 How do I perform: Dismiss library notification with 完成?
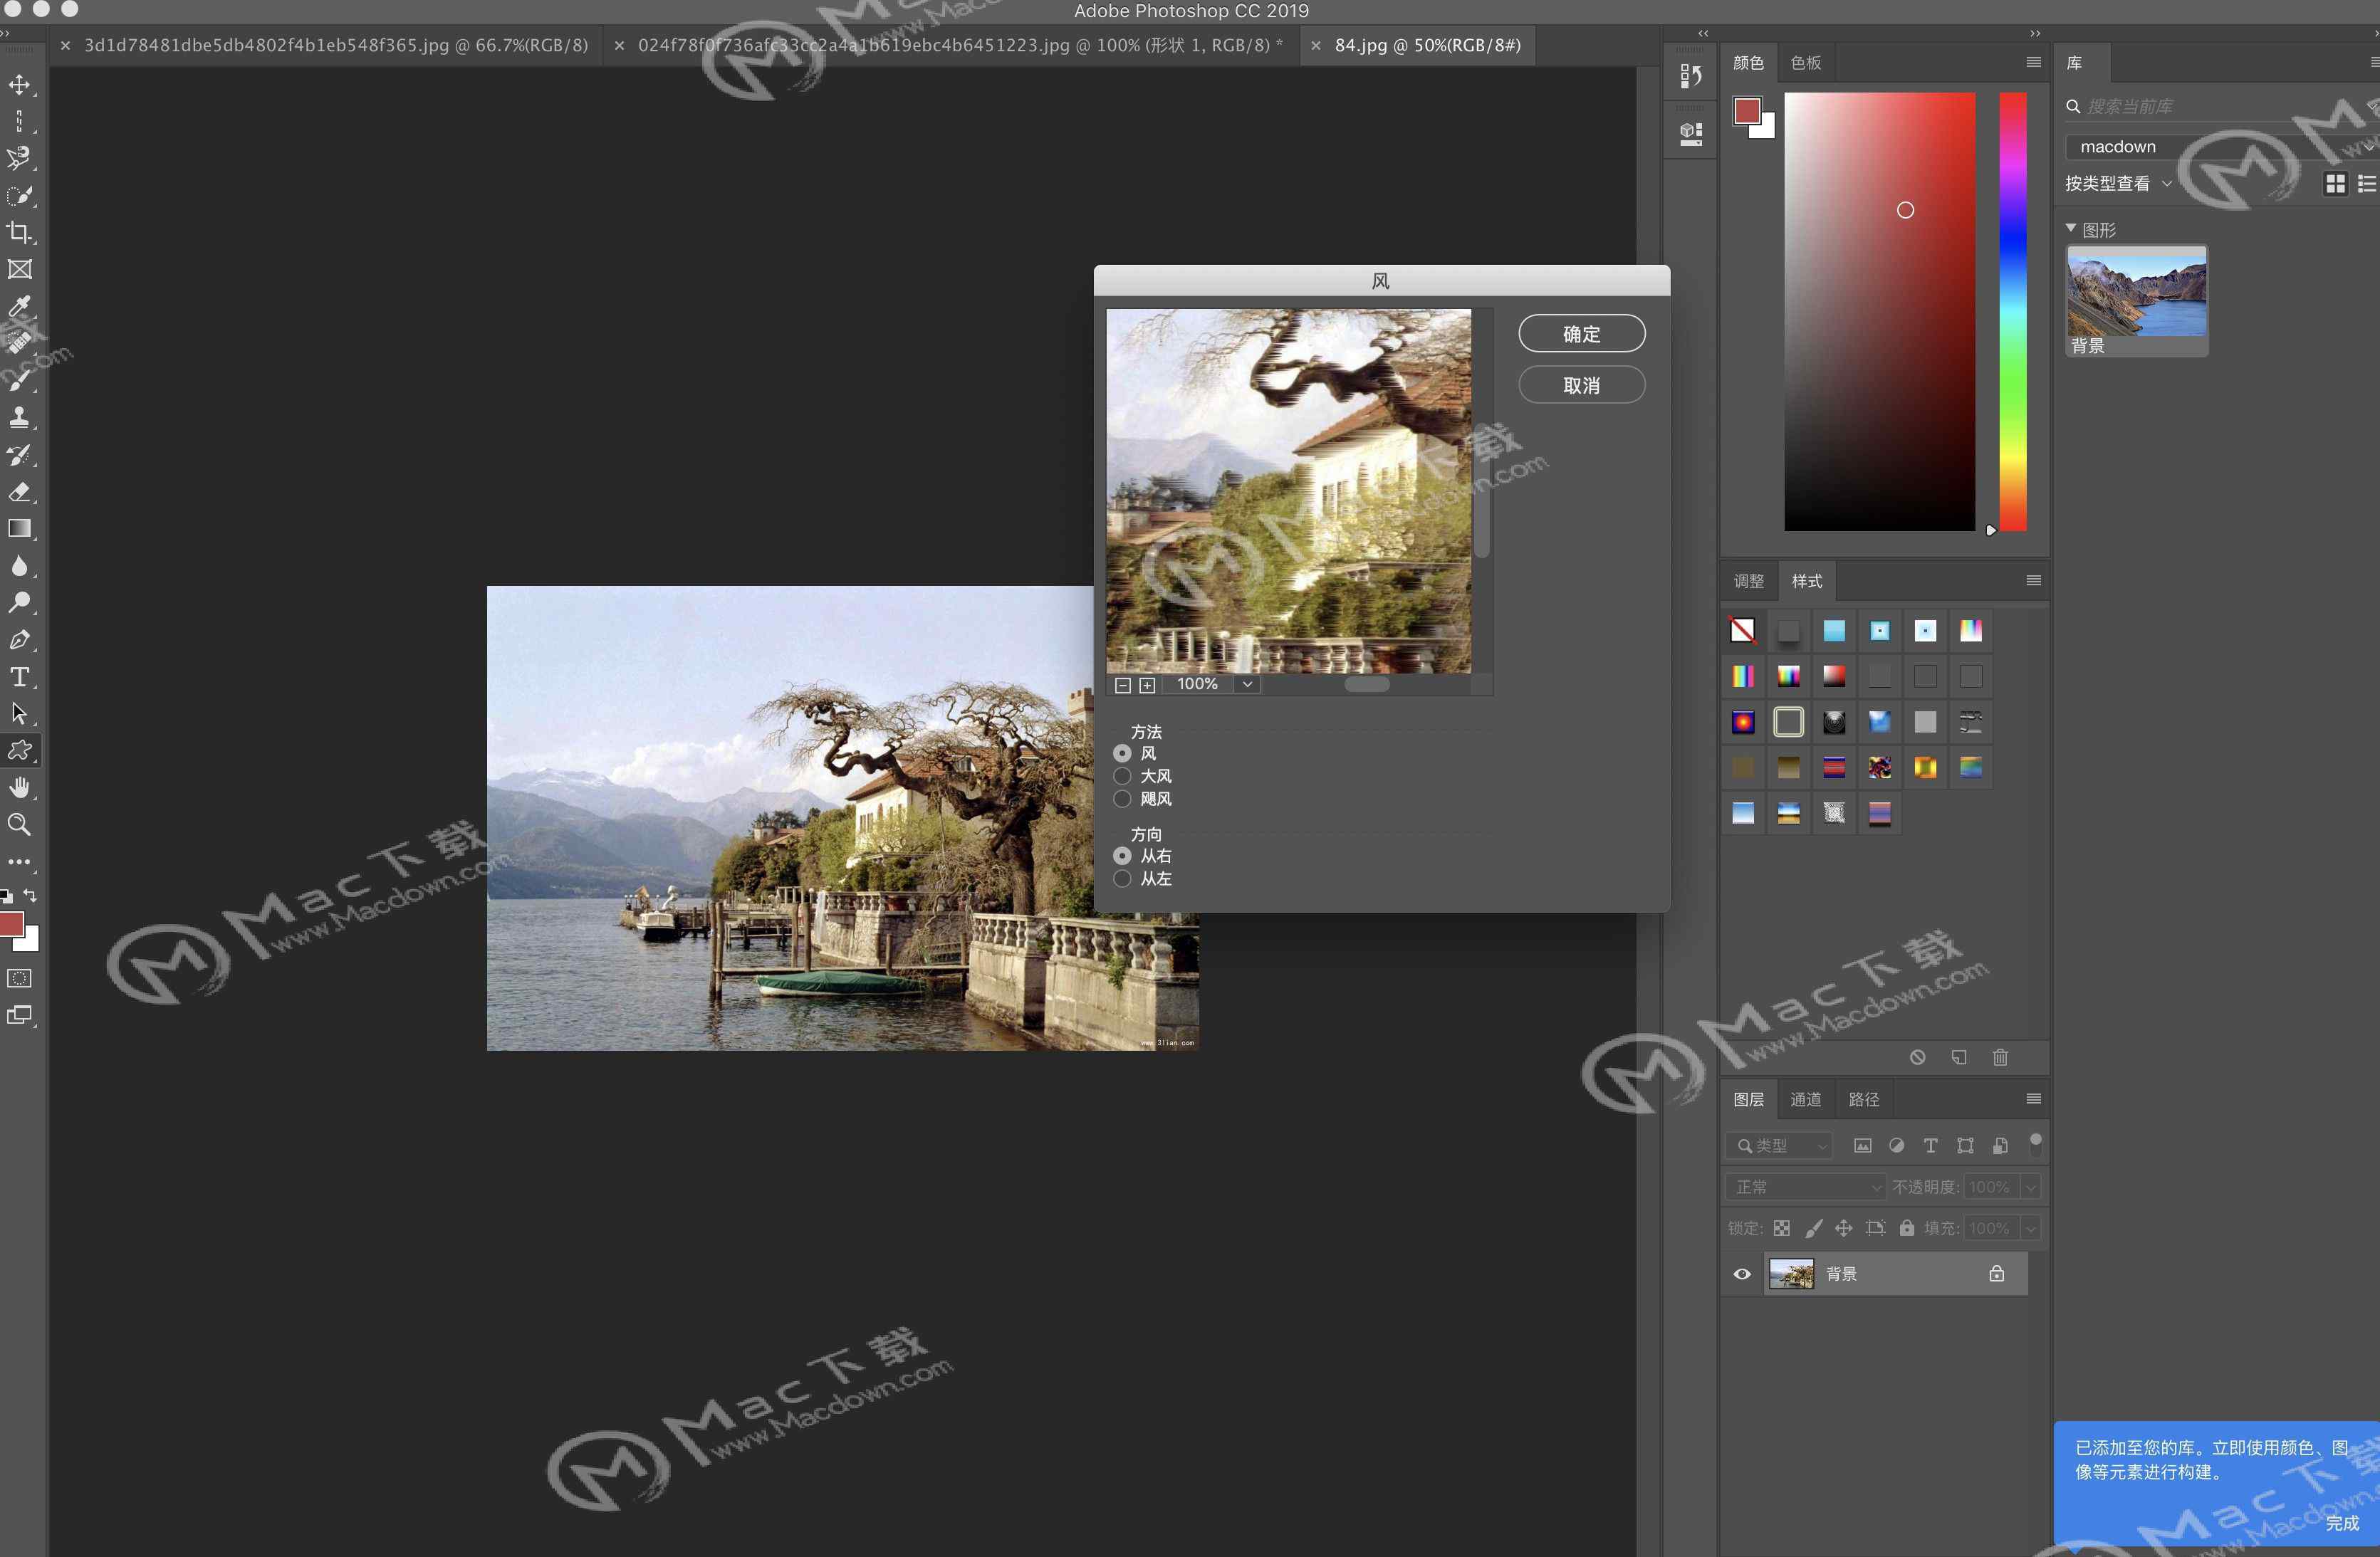[2343, 1523]
